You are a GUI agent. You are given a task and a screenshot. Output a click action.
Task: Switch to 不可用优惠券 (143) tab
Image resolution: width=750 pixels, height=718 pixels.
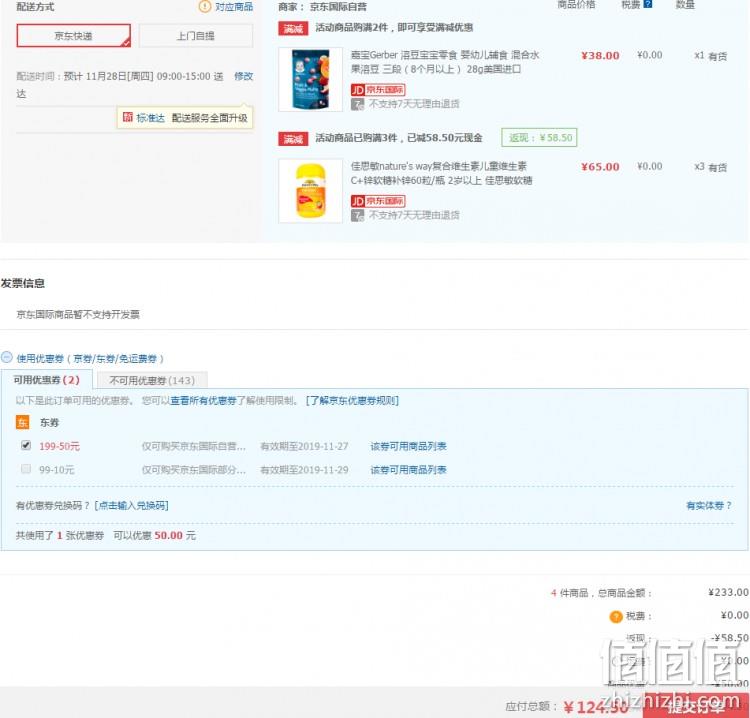(x=152, y=380)
